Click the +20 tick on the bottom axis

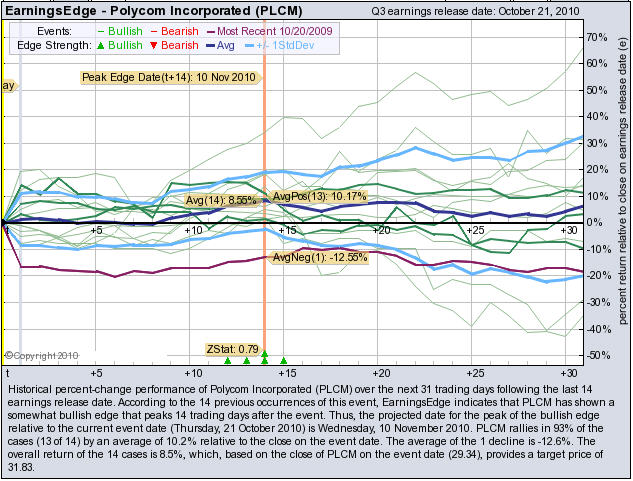[380, 370]
